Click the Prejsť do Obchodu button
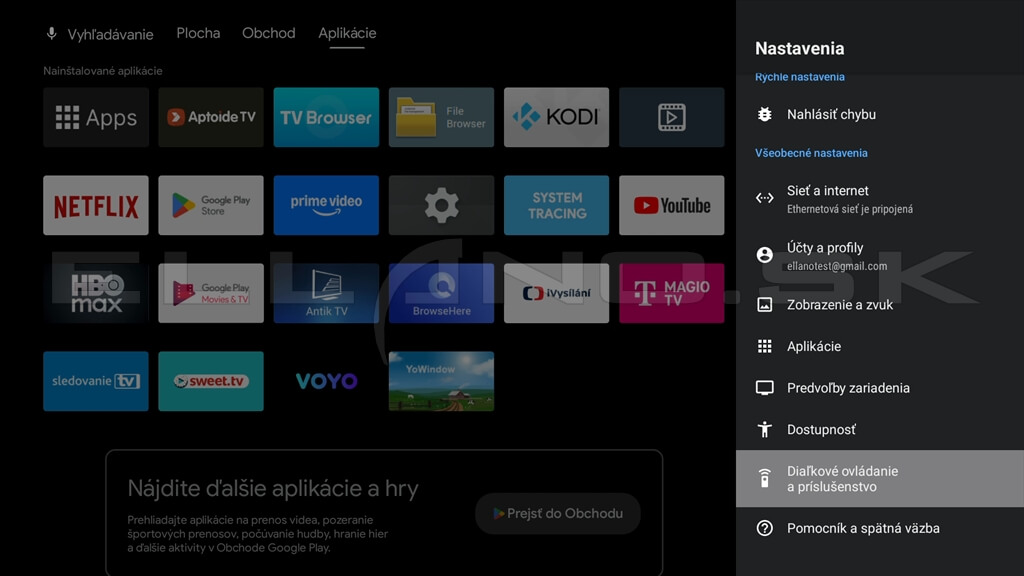 point(558,513)
